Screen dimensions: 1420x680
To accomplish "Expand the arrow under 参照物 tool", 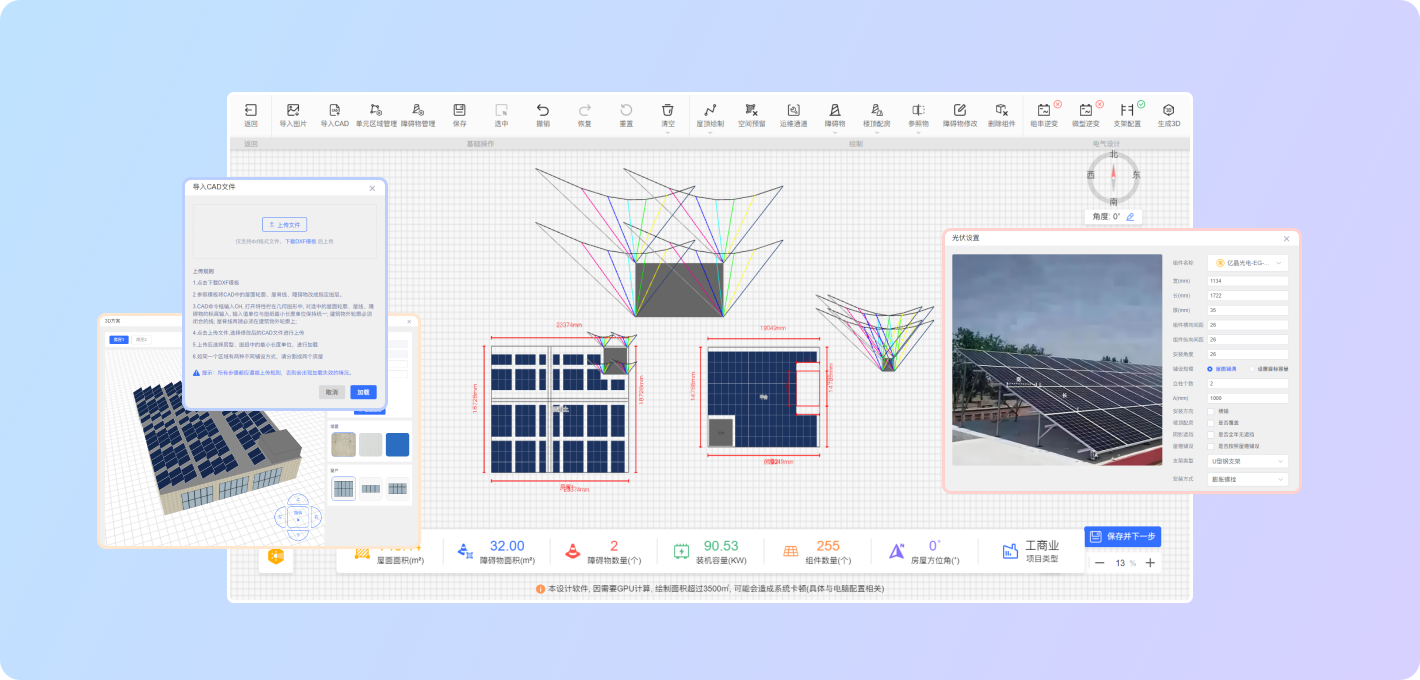I will 918,133.
